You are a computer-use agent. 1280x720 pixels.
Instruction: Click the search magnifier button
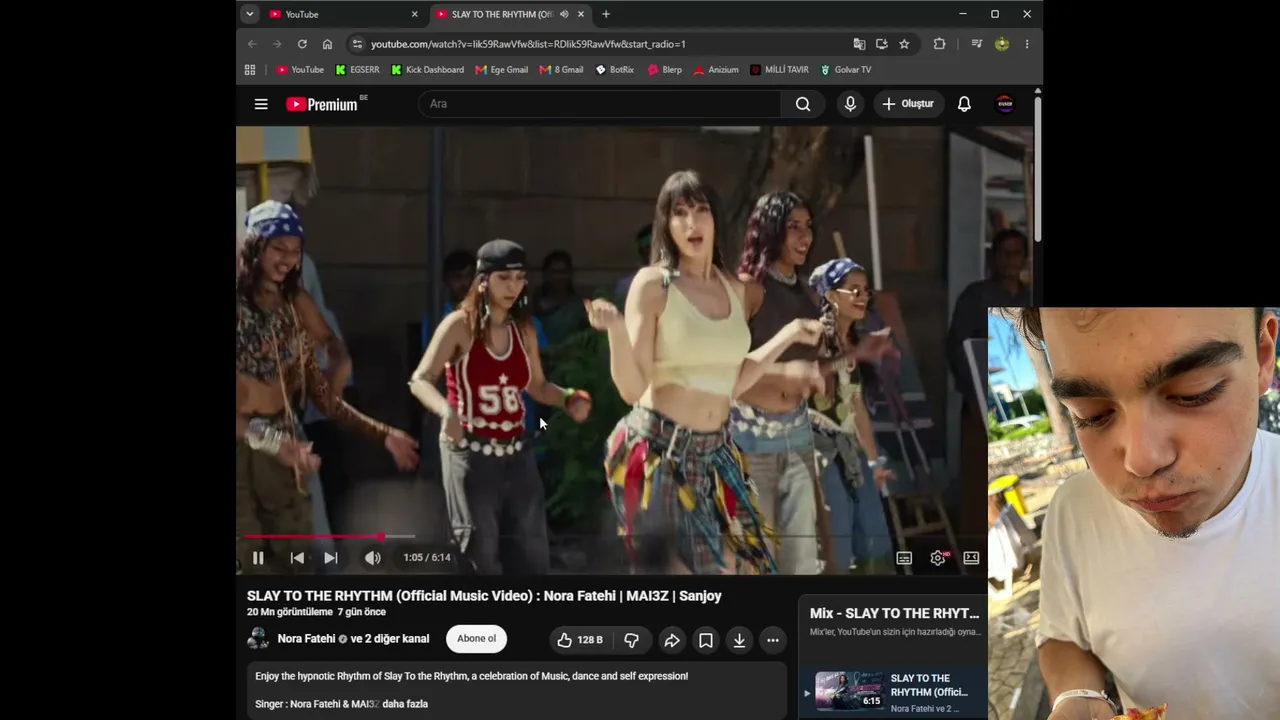point(803,104)
